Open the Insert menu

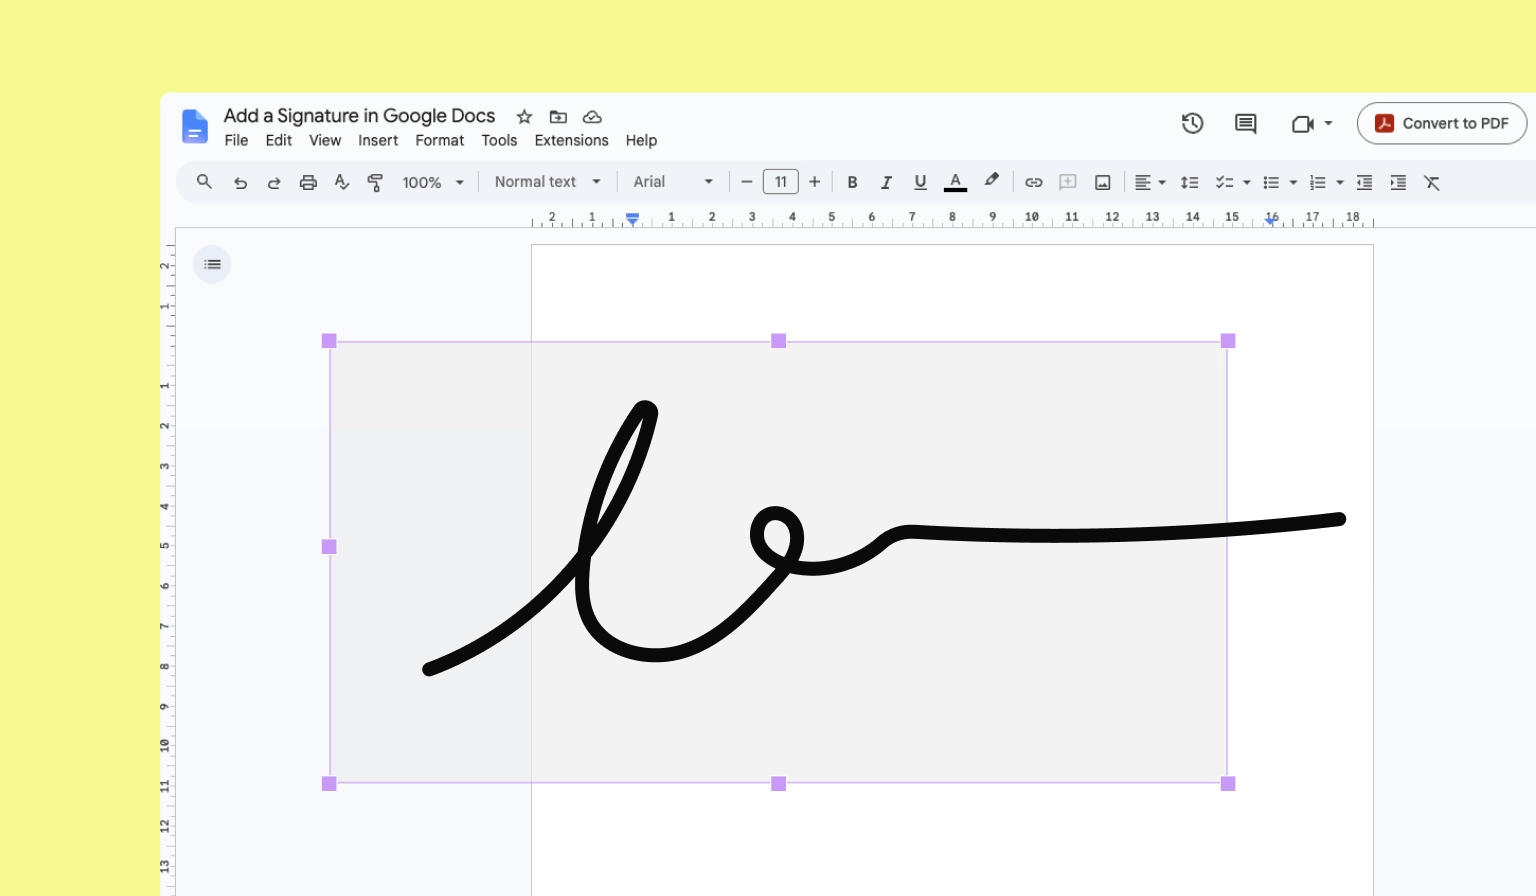tap(378, 141)
